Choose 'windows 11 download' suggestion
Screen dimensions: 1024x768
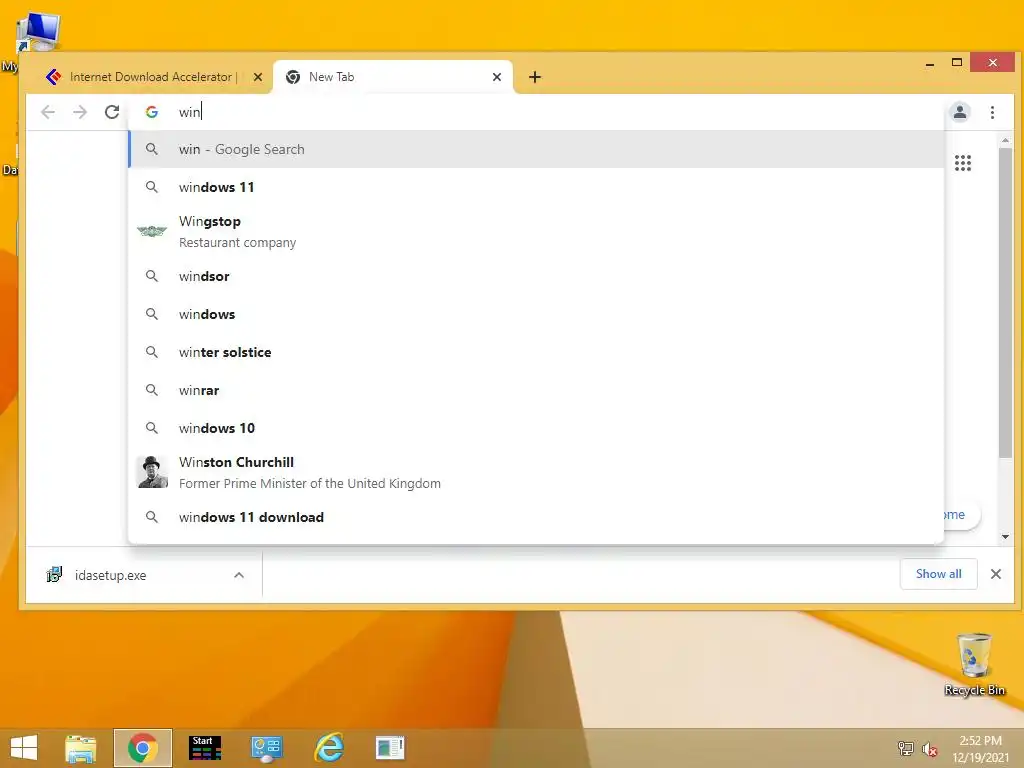coord(536,517)
